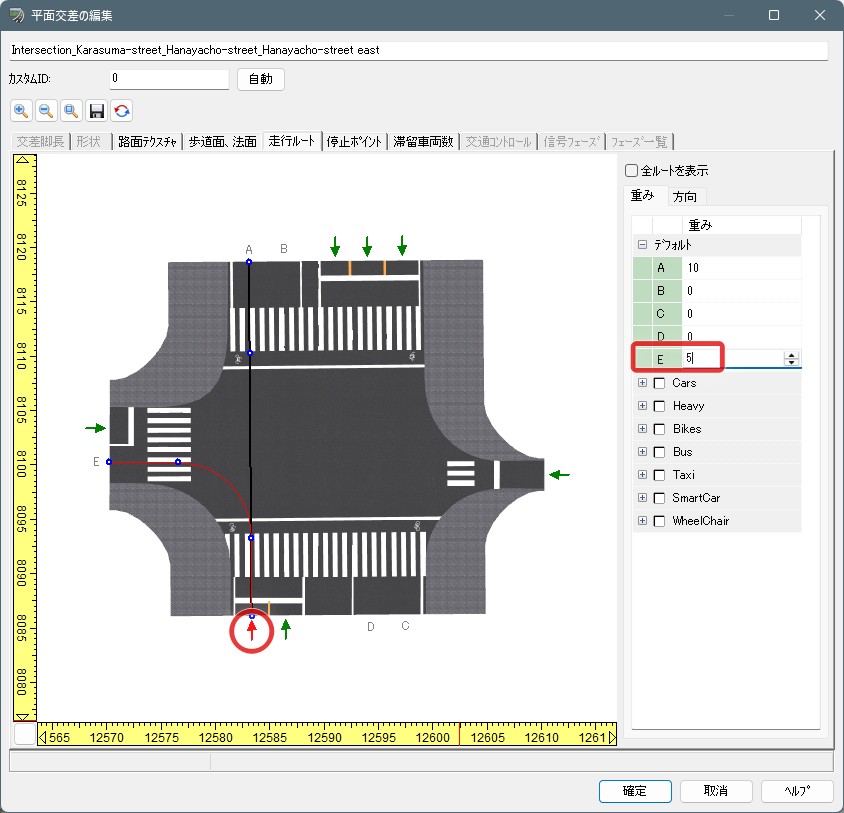844x813 pixels.
Task: Check the Cars vehicle type checkbox
Action: click(x=659, y=383)
